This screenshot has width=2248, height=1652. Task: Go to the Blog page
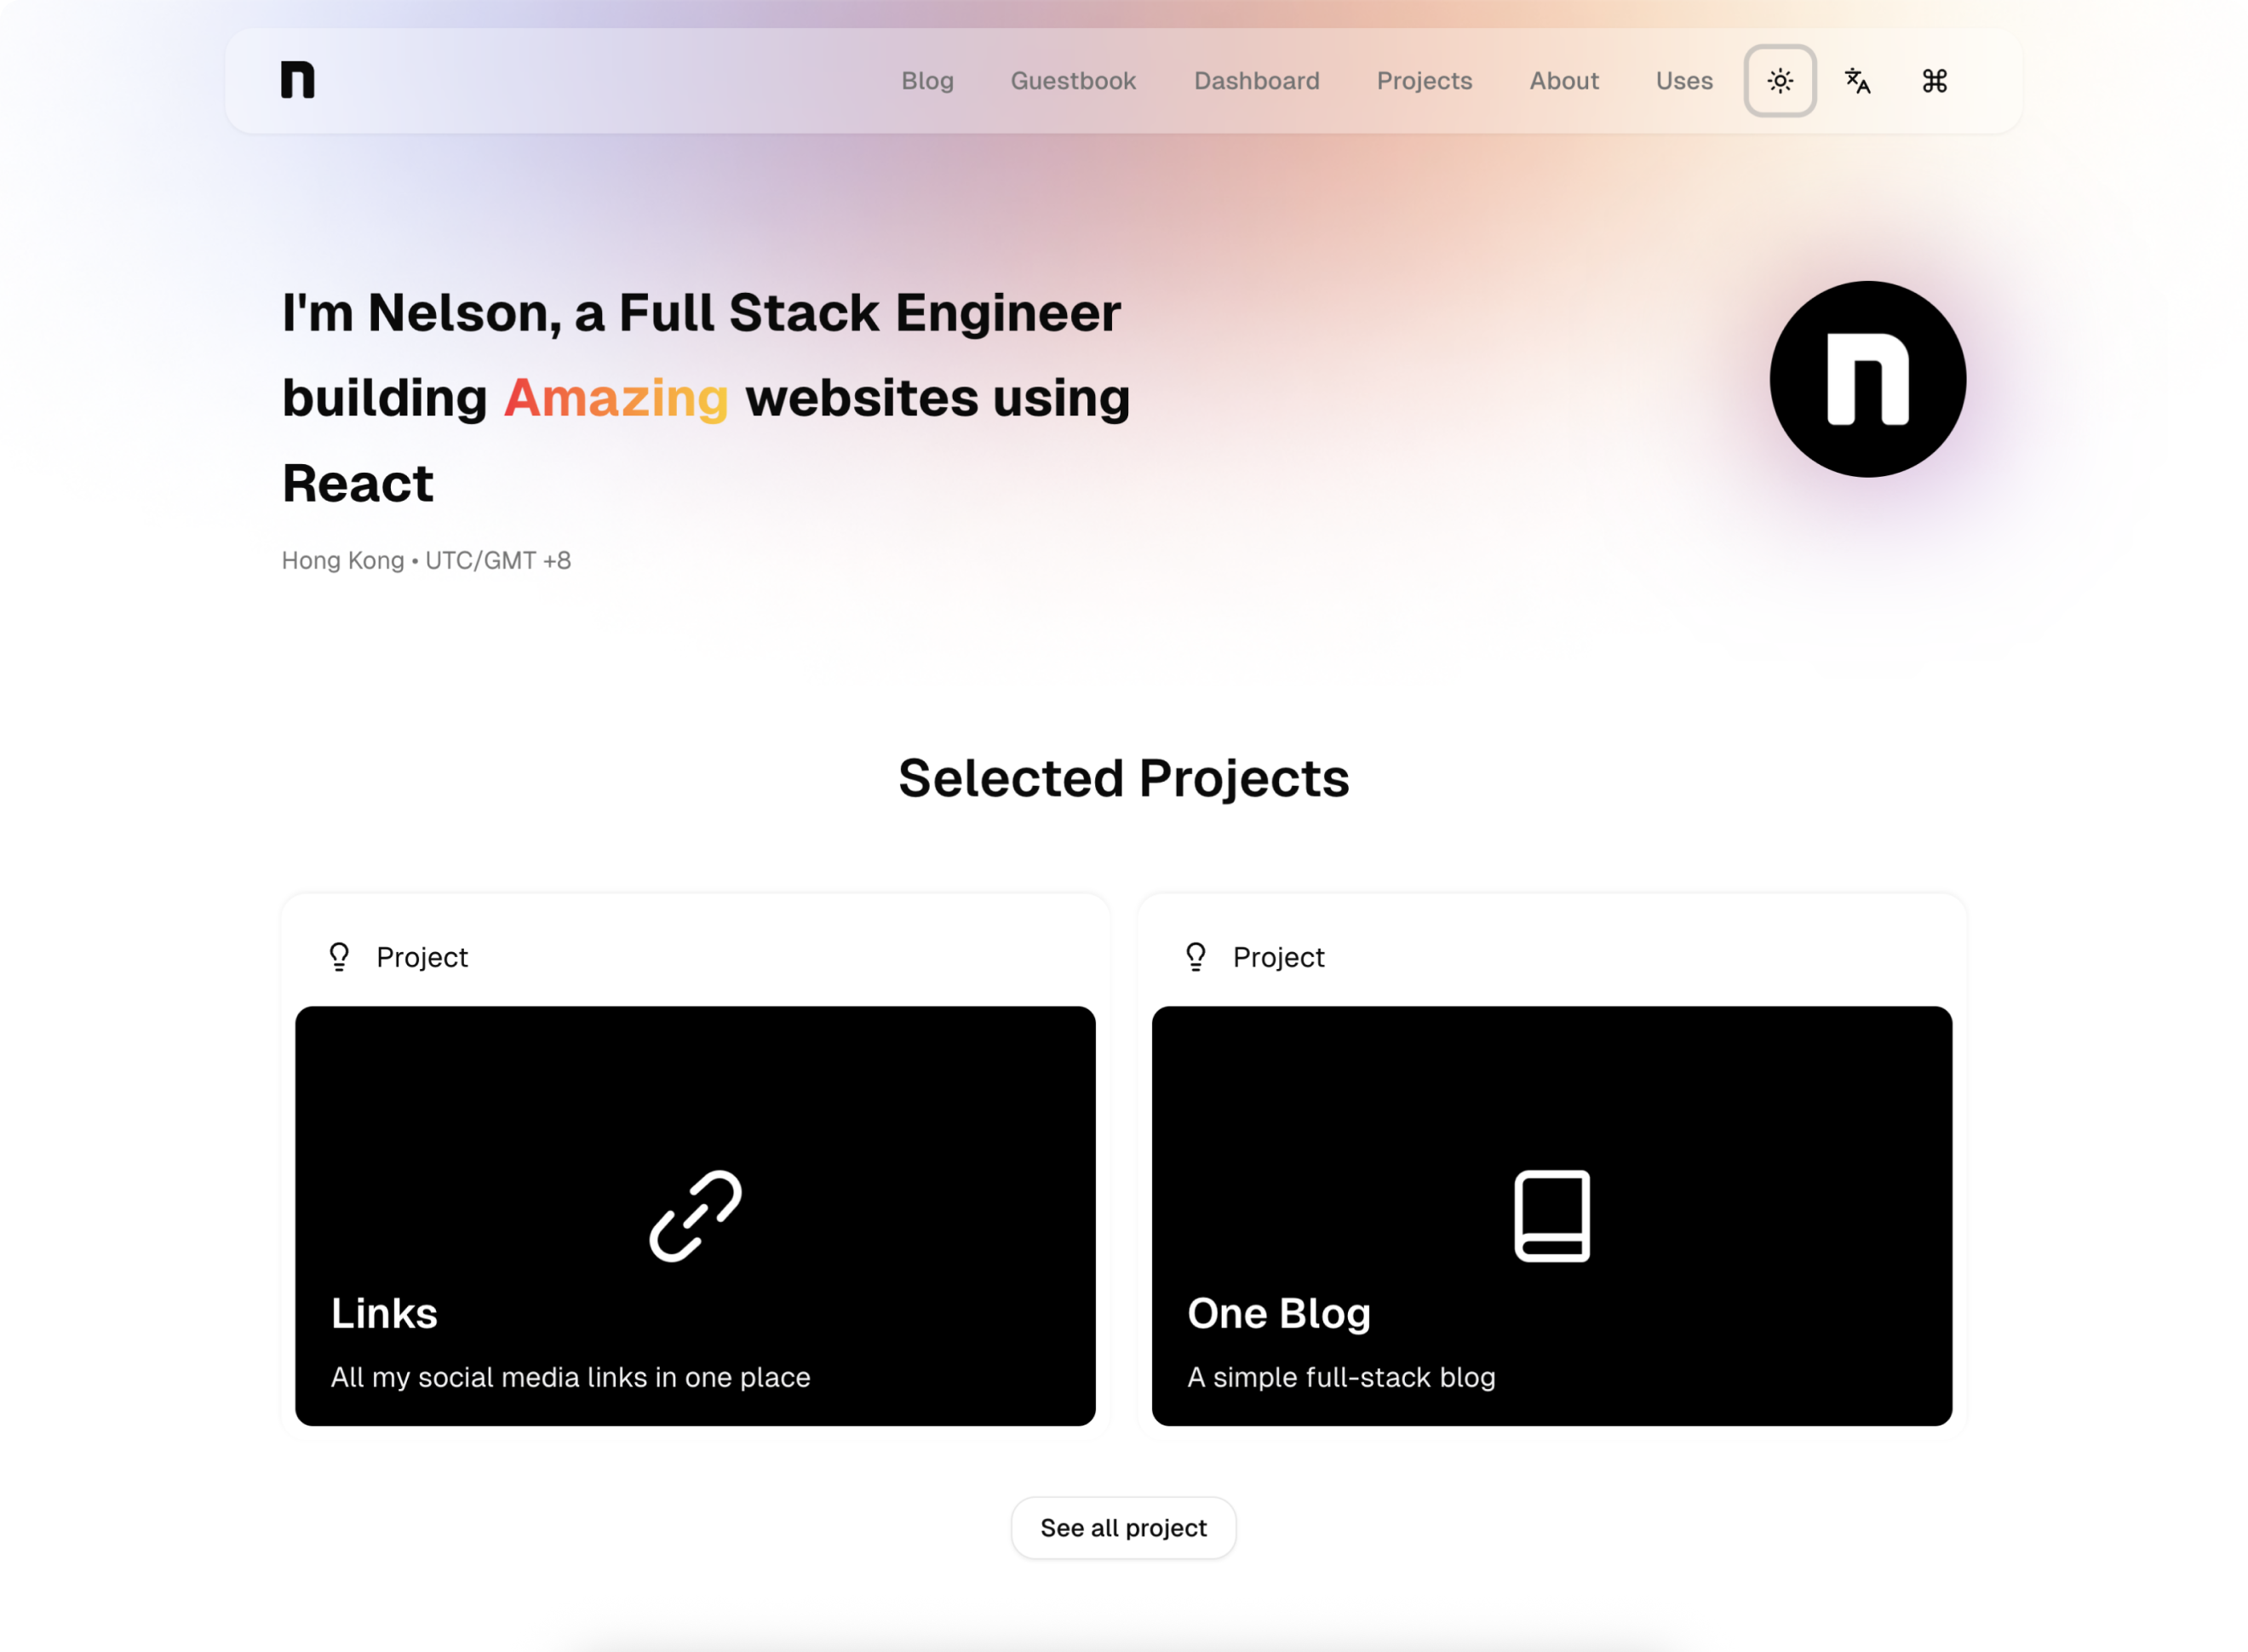[927, 81]
